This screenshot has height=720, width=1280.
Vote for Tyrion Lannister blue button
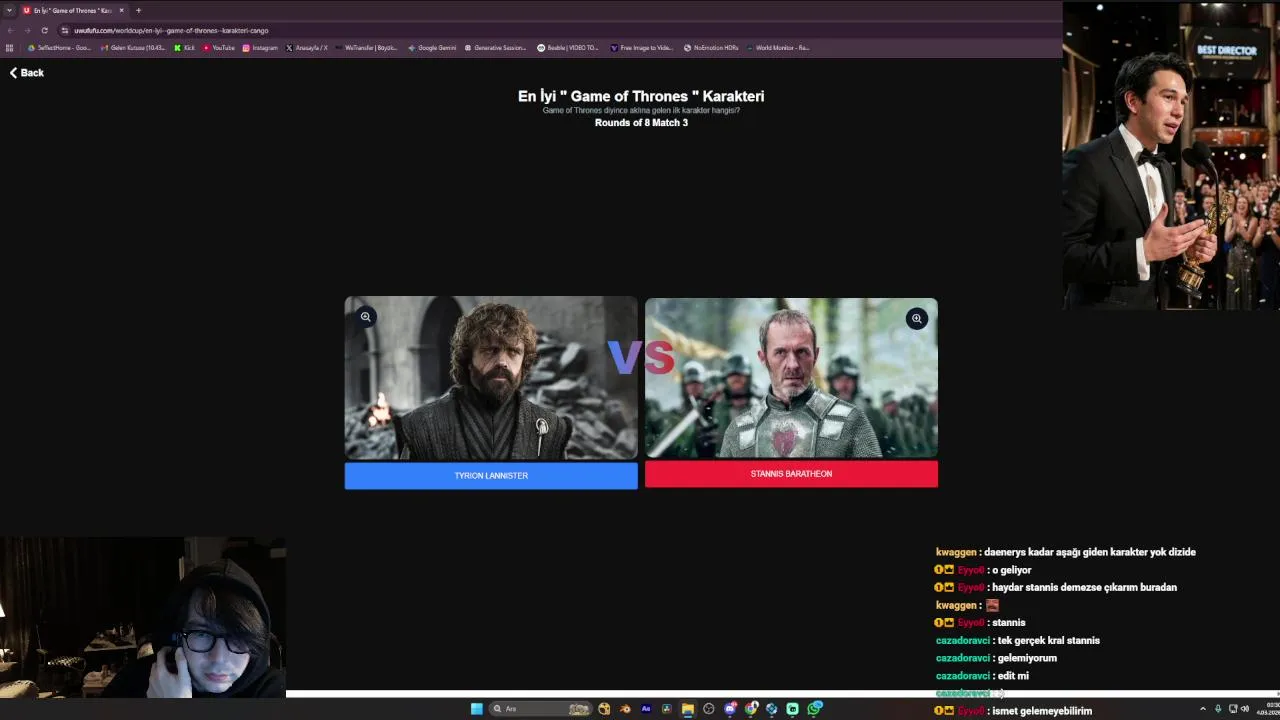[491, 476]
